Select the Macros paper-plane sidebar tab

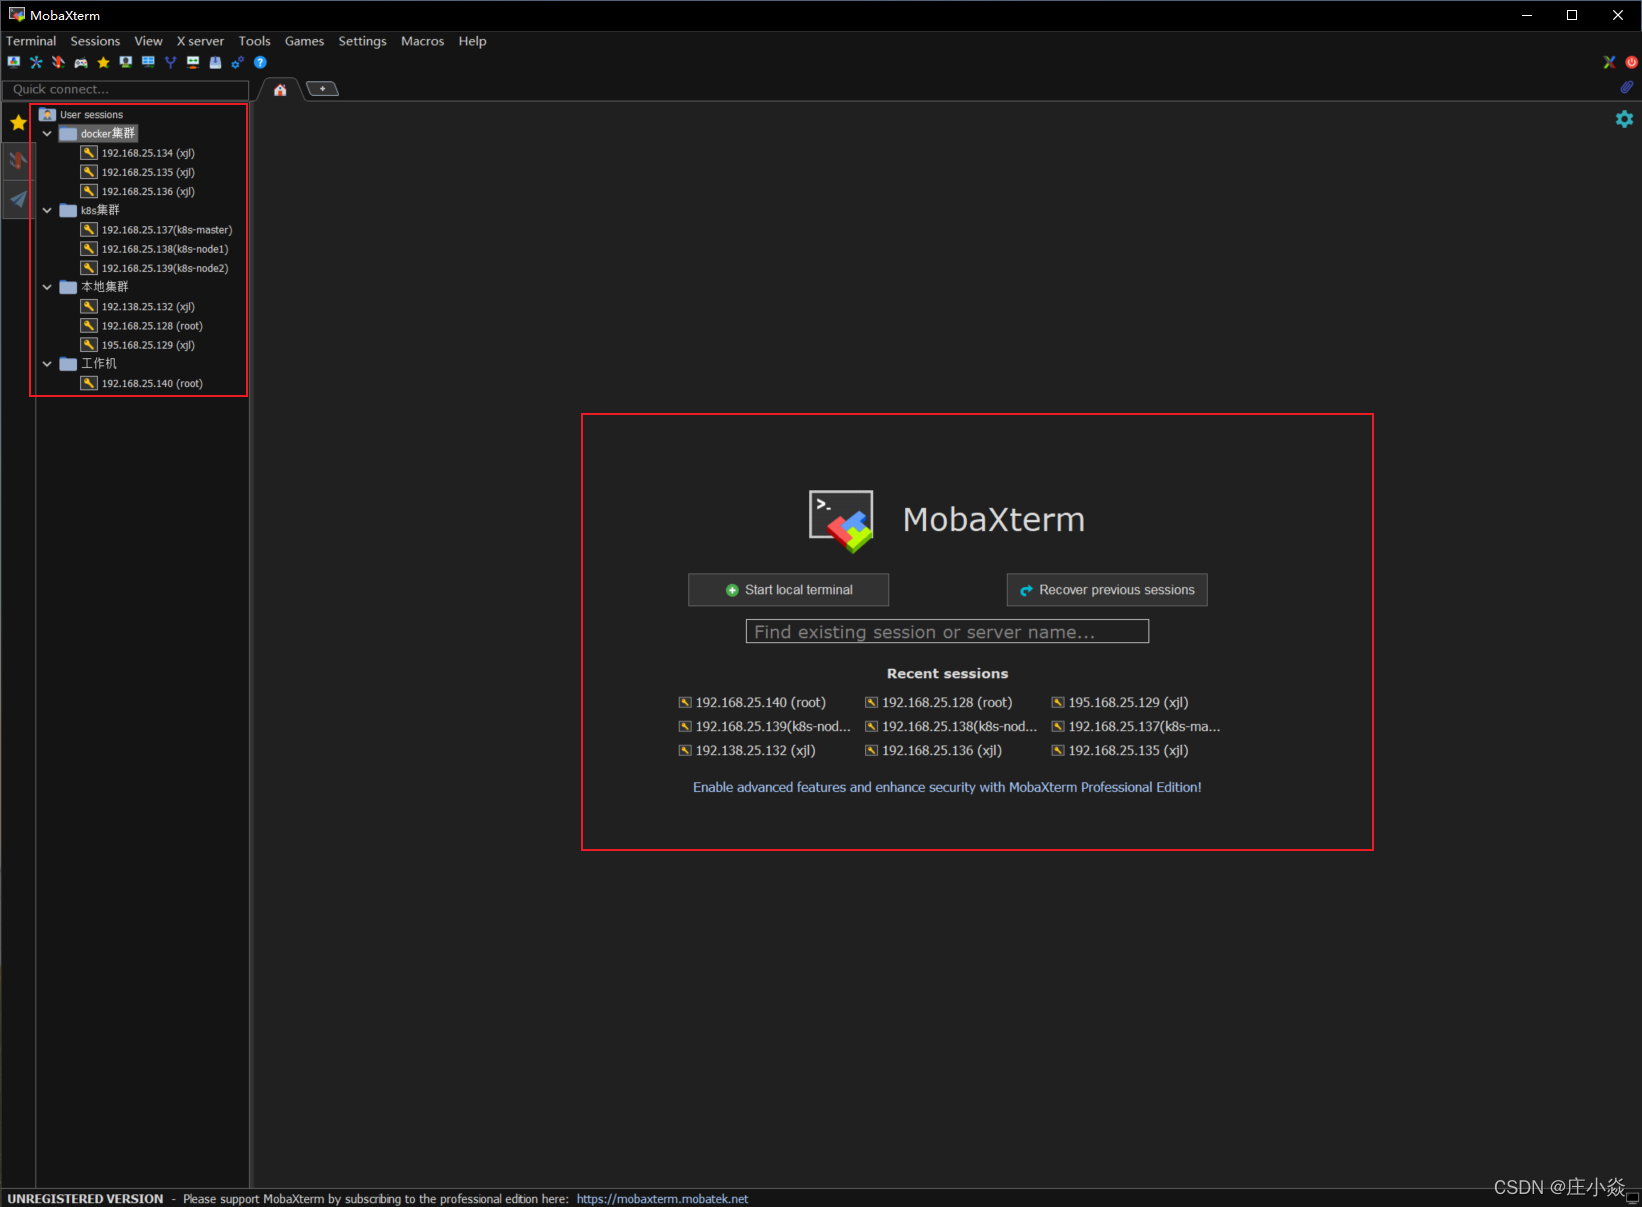point(18,199)
